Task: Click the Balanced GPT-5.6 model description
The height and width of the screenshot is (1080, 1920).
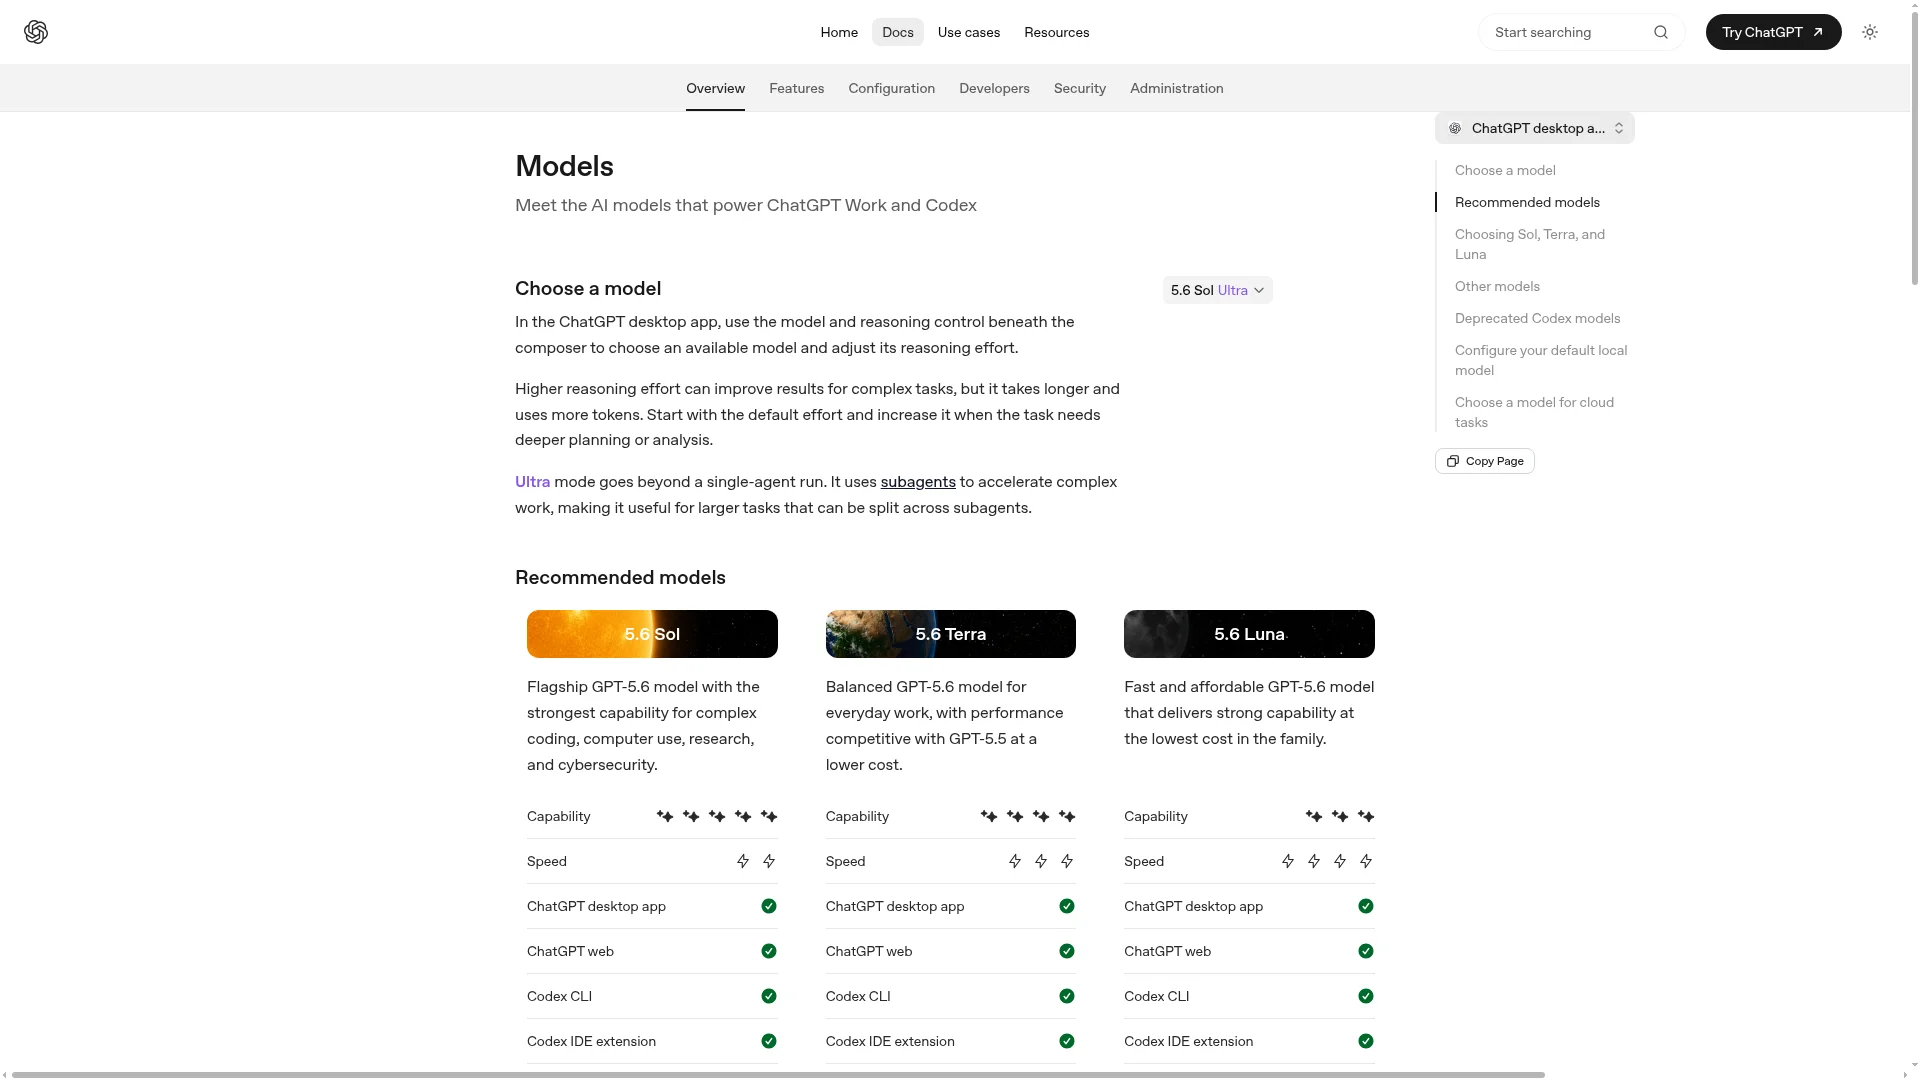Action: pos(945,726)
